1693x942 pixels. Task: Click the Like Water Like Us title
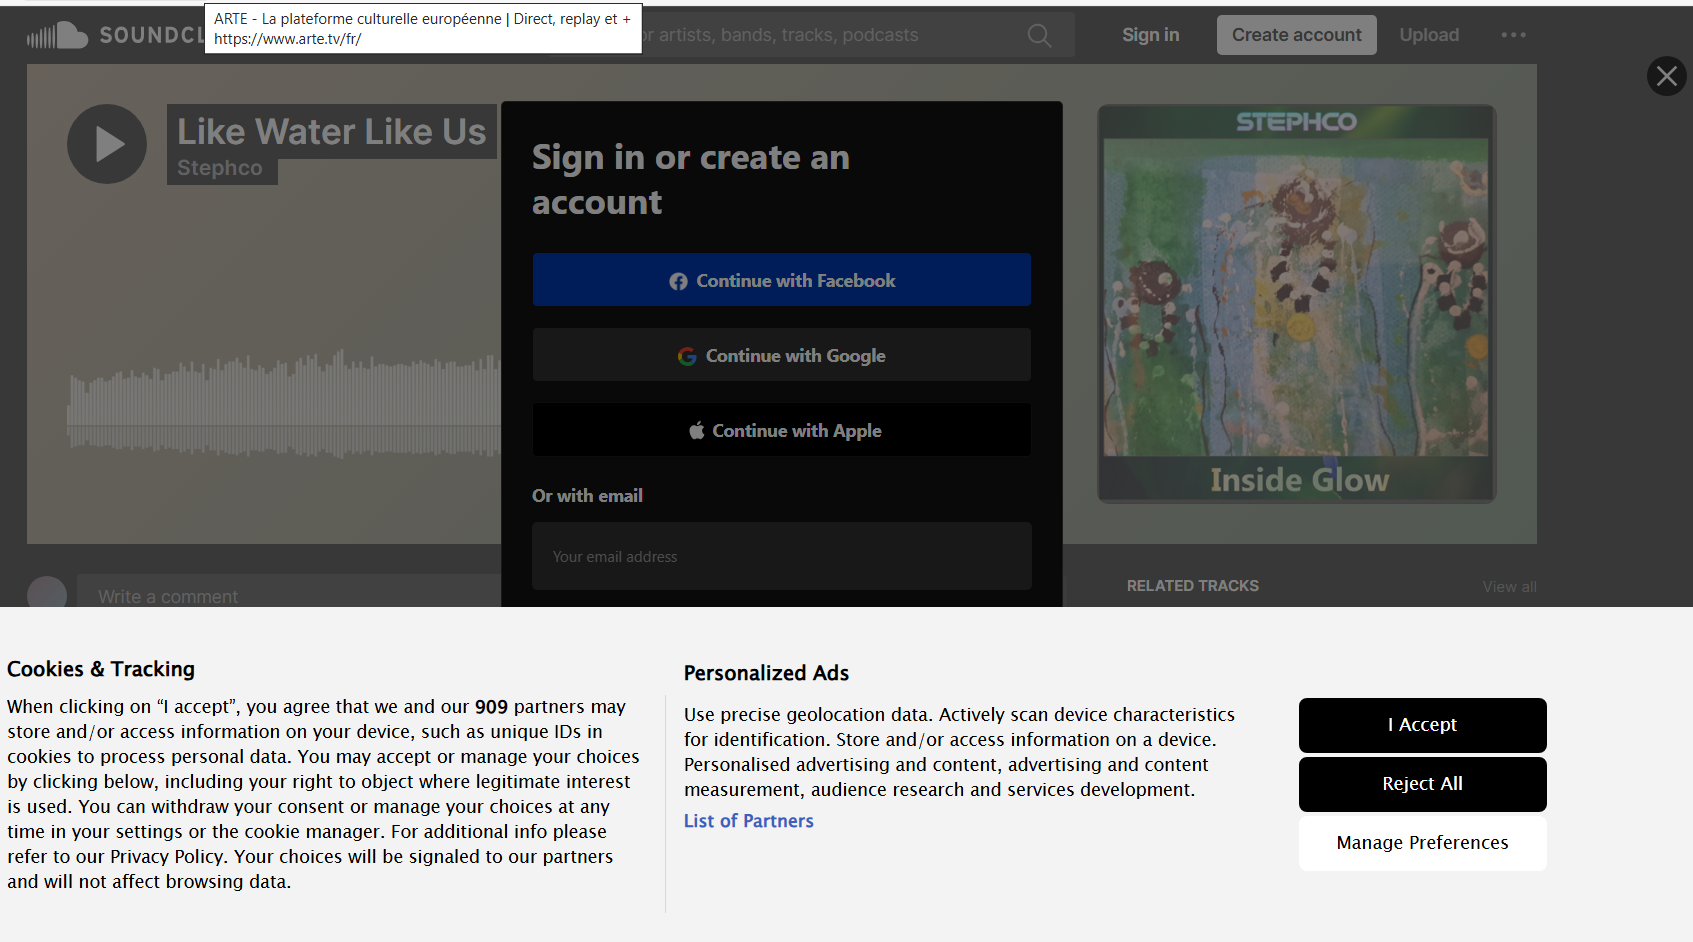[332, 131]
